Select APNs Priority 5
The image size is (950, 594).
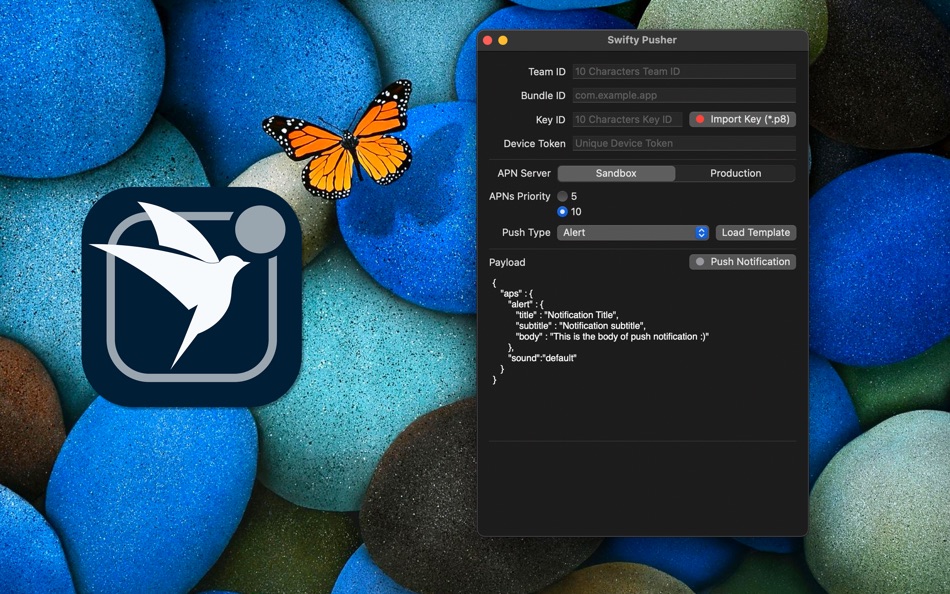[x=563, y=196]
